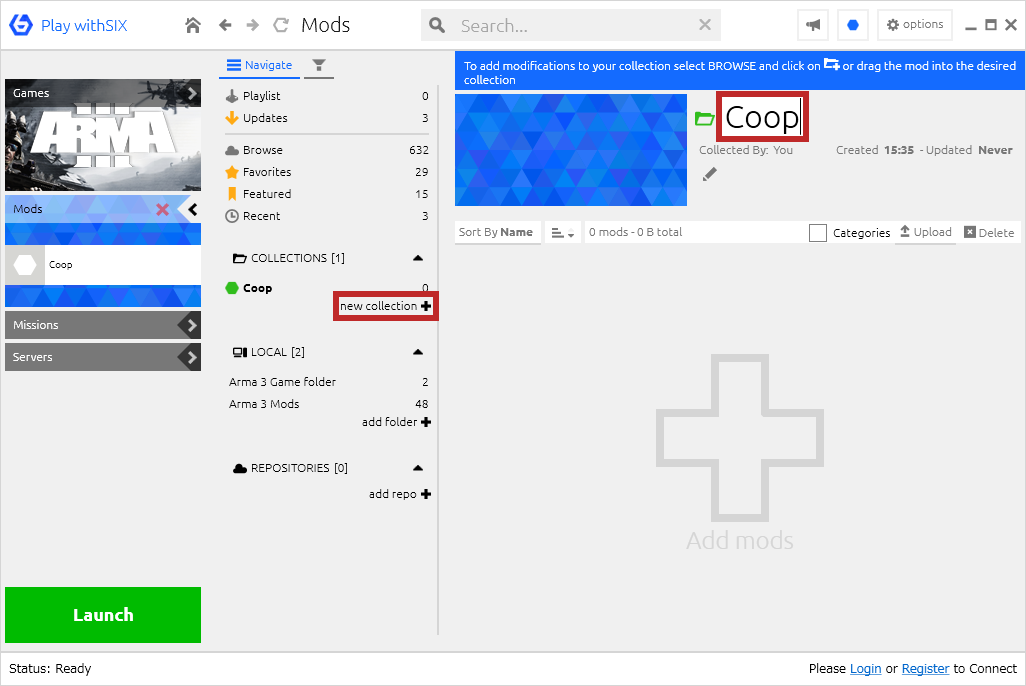The image size is (1026, 686).
Task: Open the Updates list
Action: pyautogui.click(x=327, y=118)
